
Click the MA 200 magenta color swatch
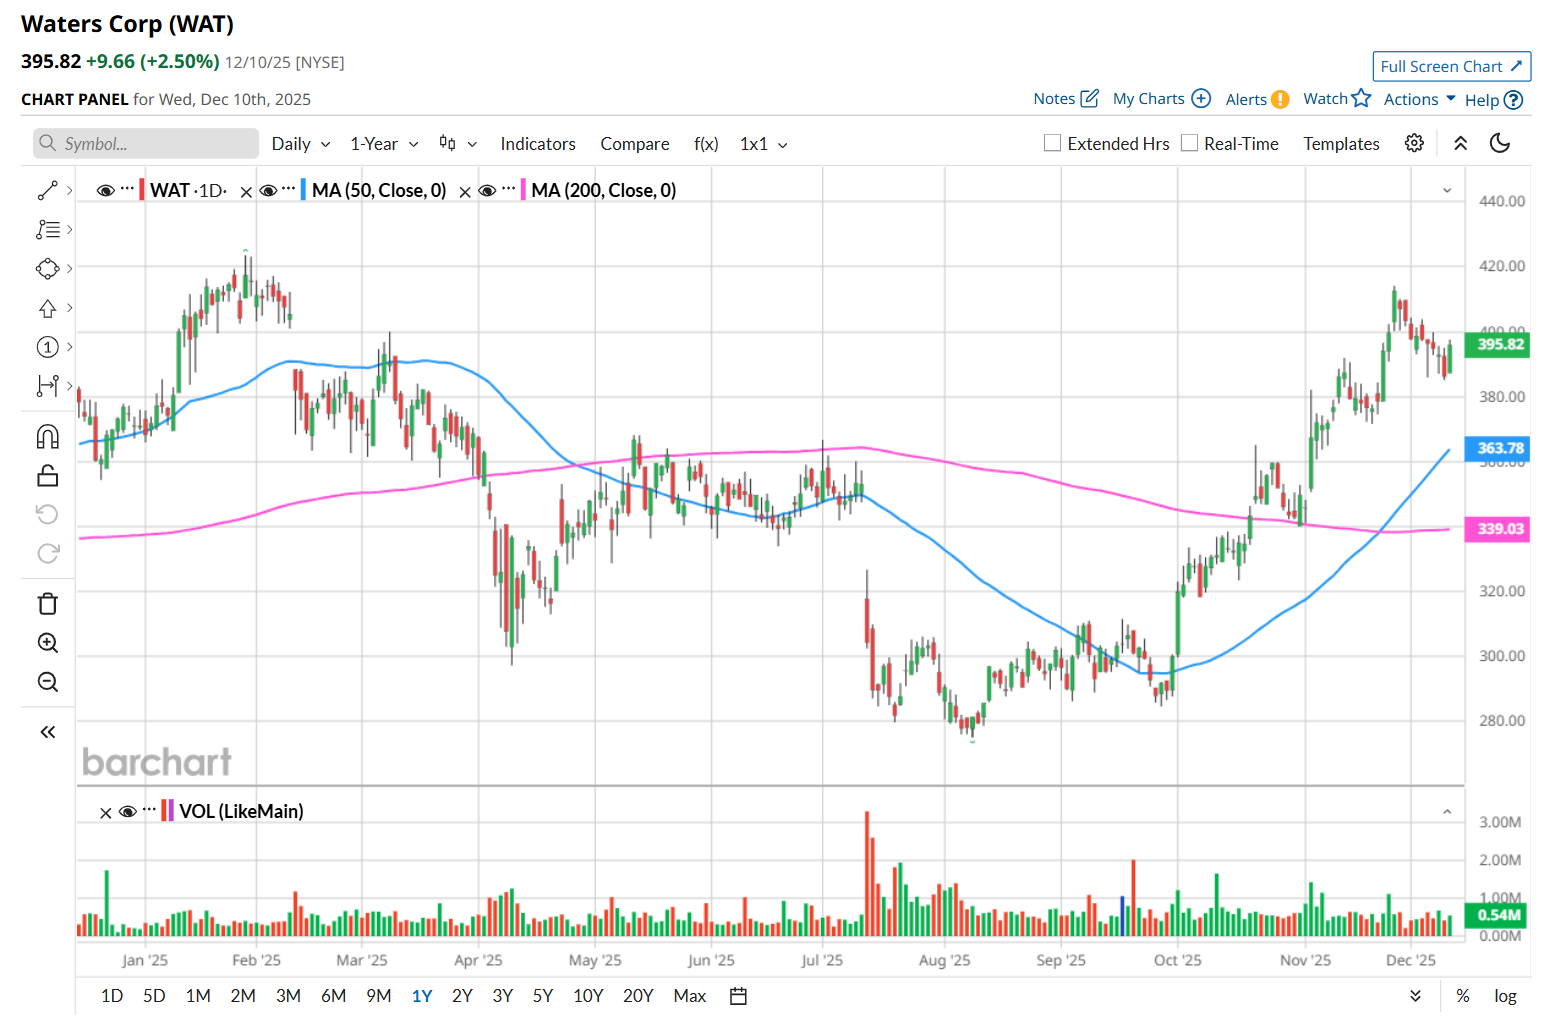point(523,190)
